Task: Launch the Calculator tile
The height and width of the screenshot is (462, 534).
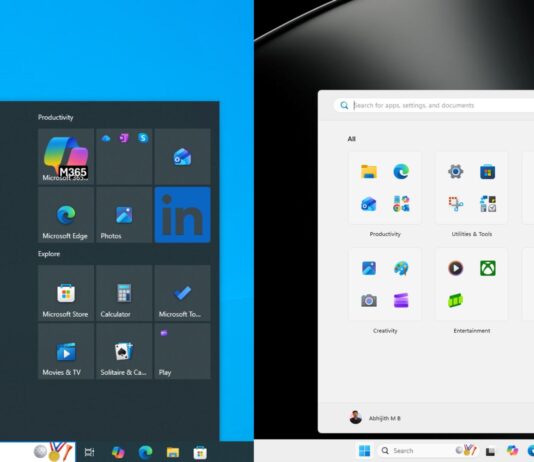Action: coord(124,293)
